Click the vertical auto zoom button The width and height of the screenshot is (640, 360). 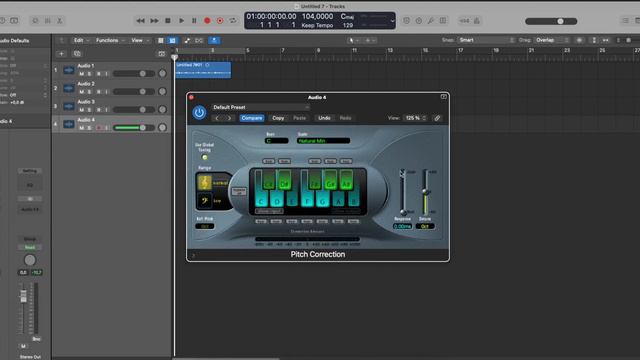pos(594,40)
